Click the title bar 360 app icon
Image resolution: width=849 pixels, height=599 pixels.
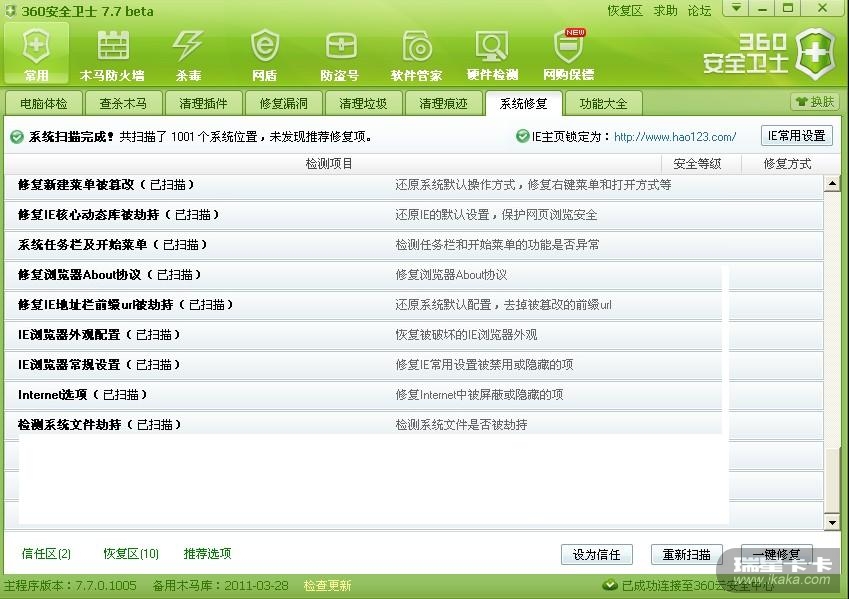pos(10,11)
